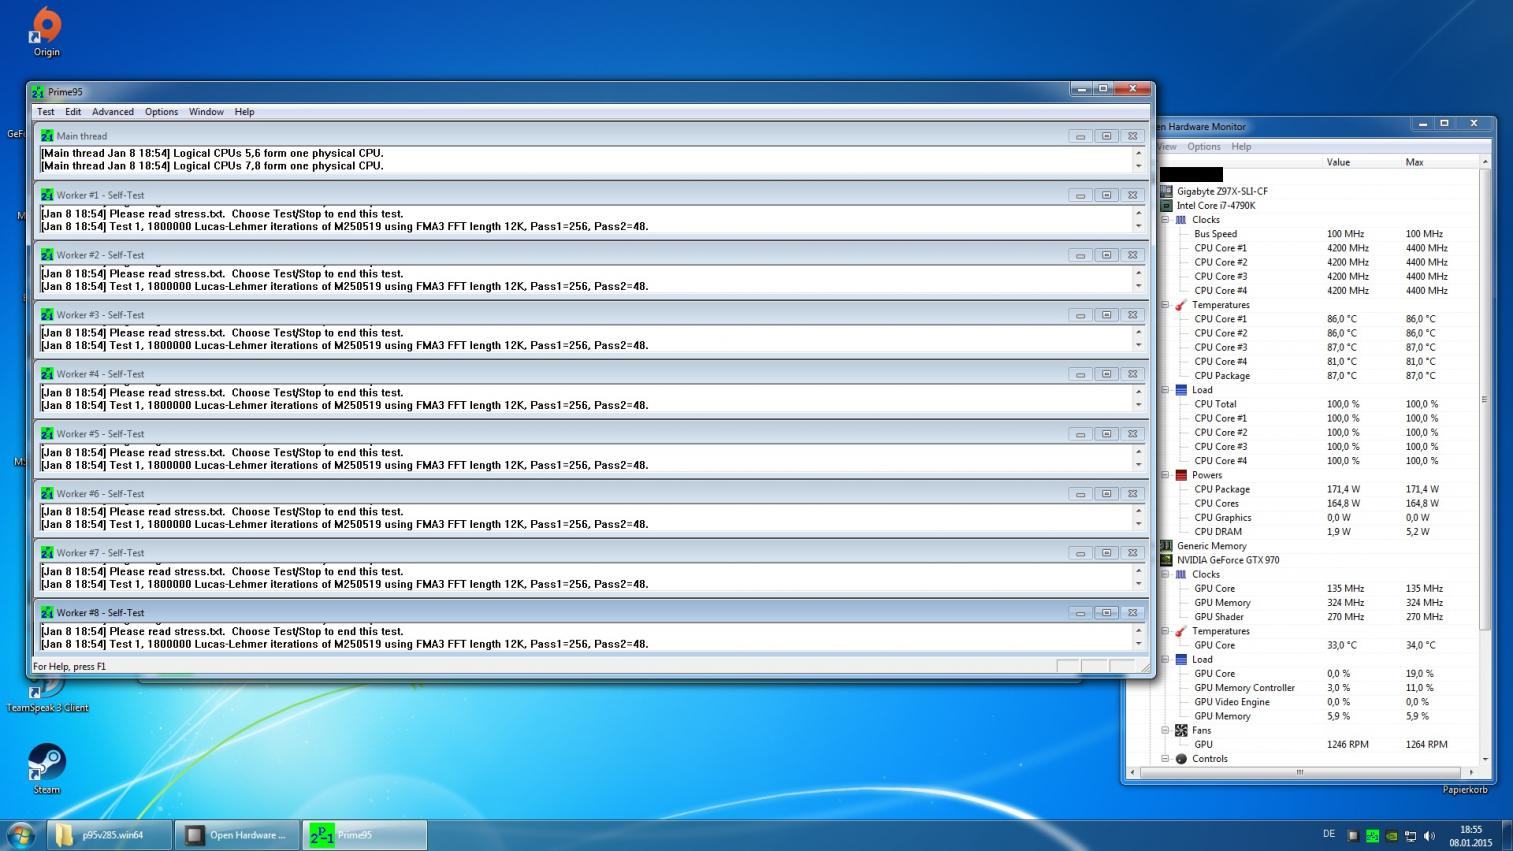Viewport: 1513px width, 851px height.
Task: Click the GPU Controls category icon
Action: (1181, 759)
